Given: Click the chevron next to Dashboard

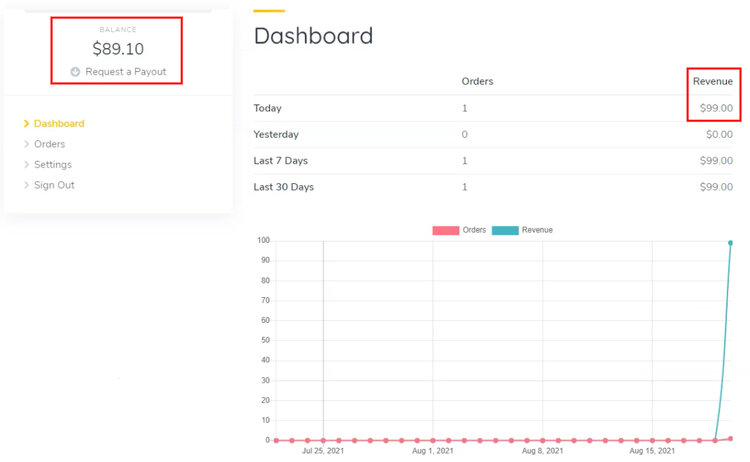Looking at the screenshot, I should click(x=26, y=123).
